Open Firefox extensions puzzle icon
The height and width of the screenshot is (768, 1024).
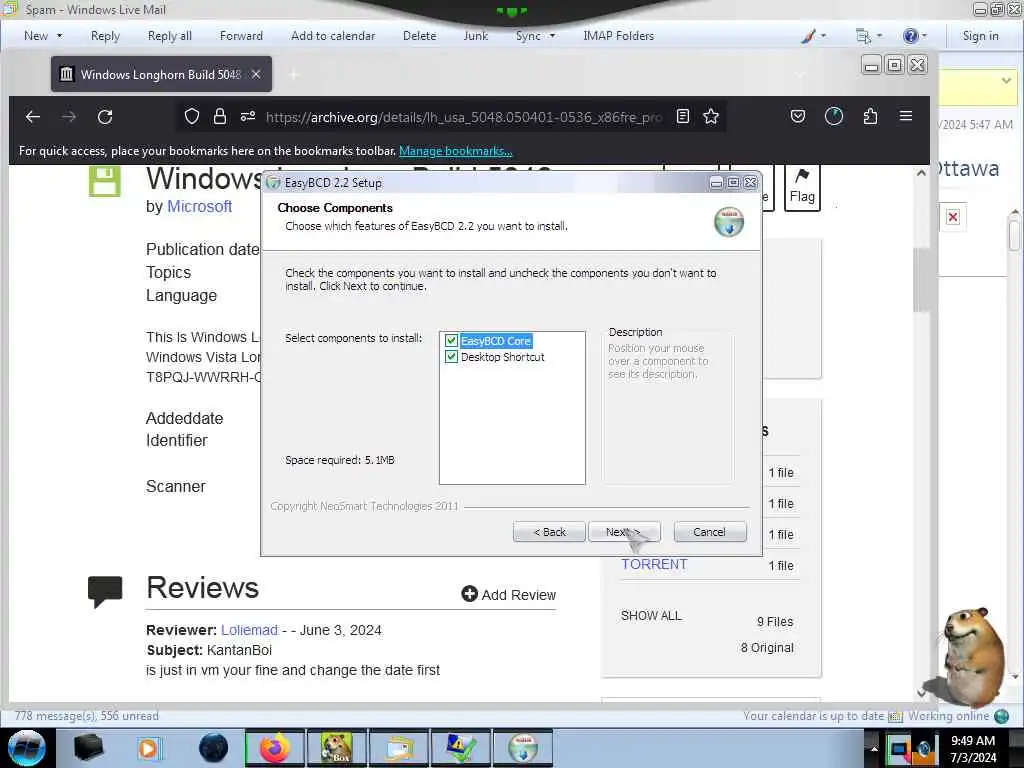pos(870,116)
